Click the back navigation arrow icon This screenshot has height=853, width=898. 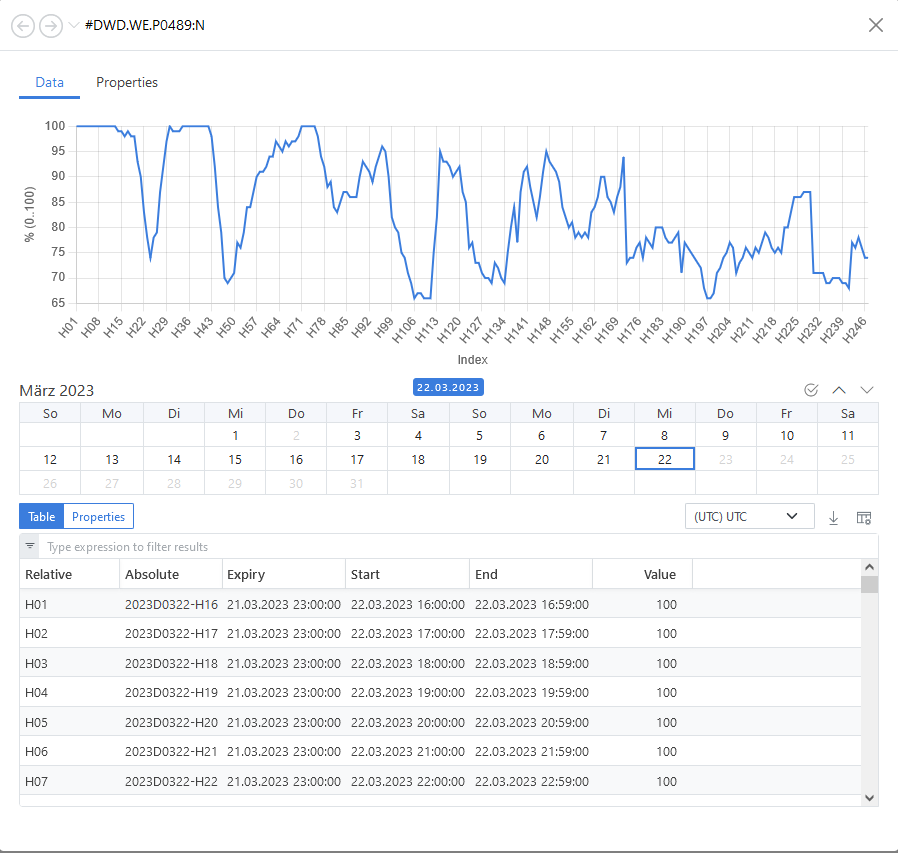click(x=24, y=25)
